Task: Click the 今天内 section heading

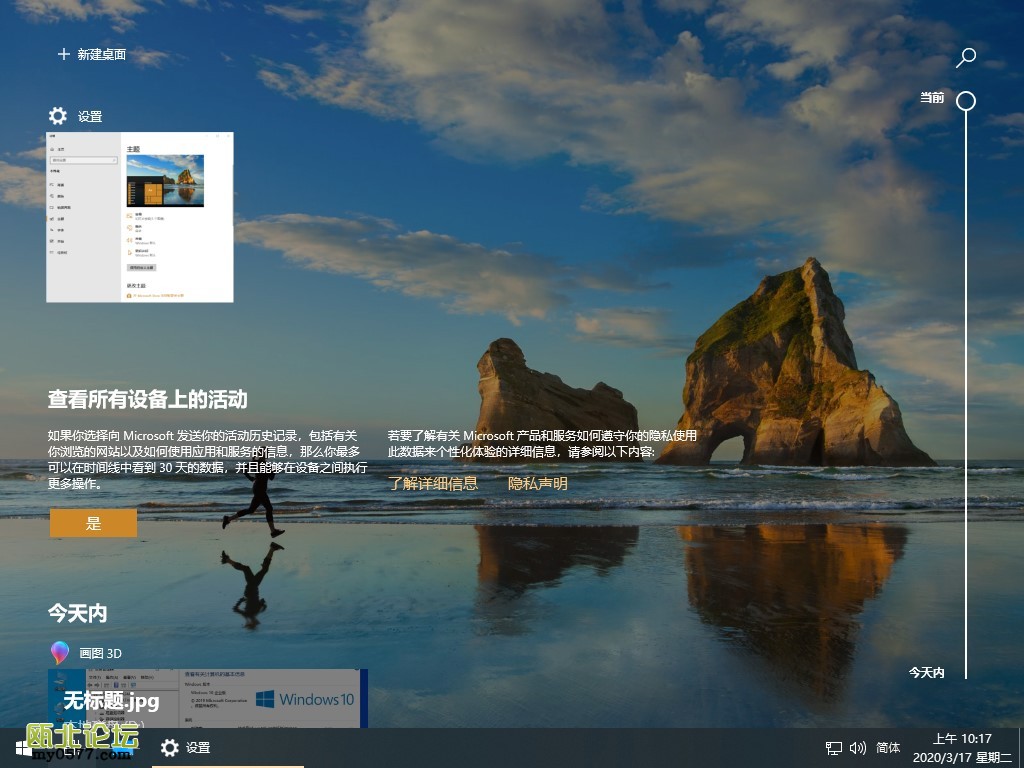Action: [77, 612]
